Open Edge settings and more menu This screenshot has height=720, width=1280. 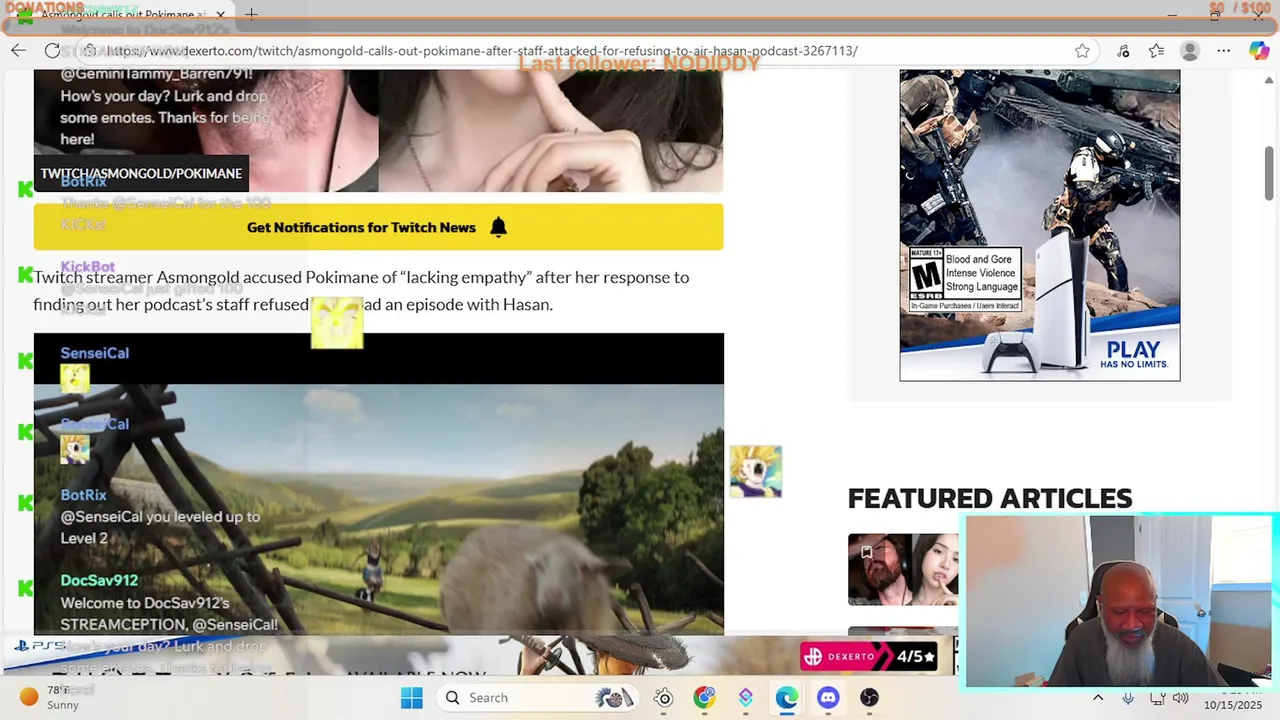pyautogui.click(x=1224, y=51)
